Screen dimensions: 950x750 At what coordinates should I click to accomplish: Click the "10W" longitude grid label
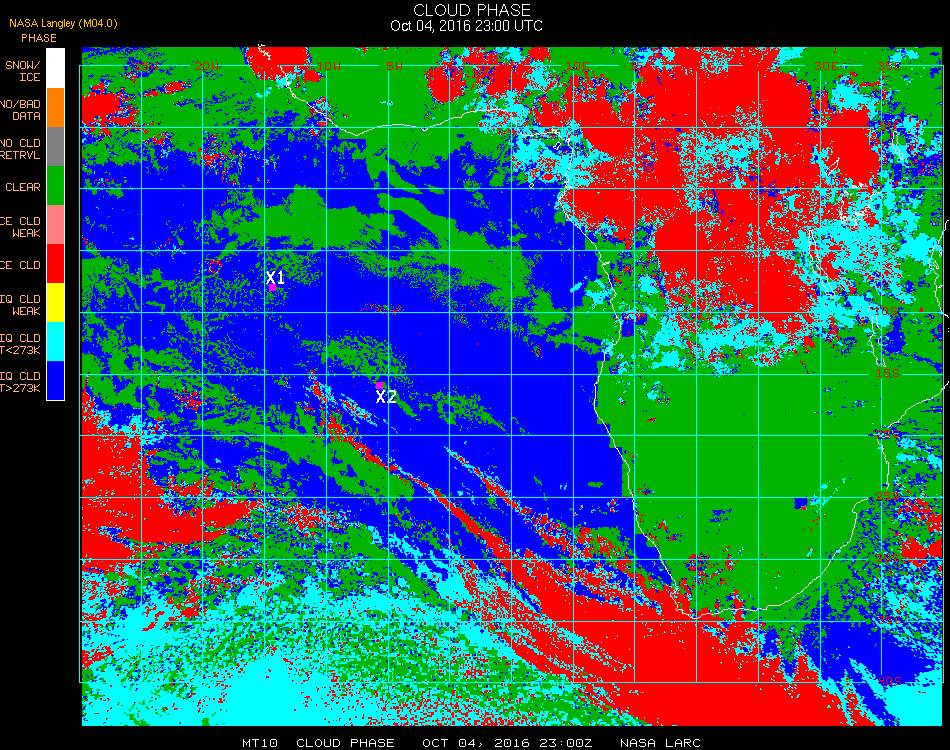(329, 66)
